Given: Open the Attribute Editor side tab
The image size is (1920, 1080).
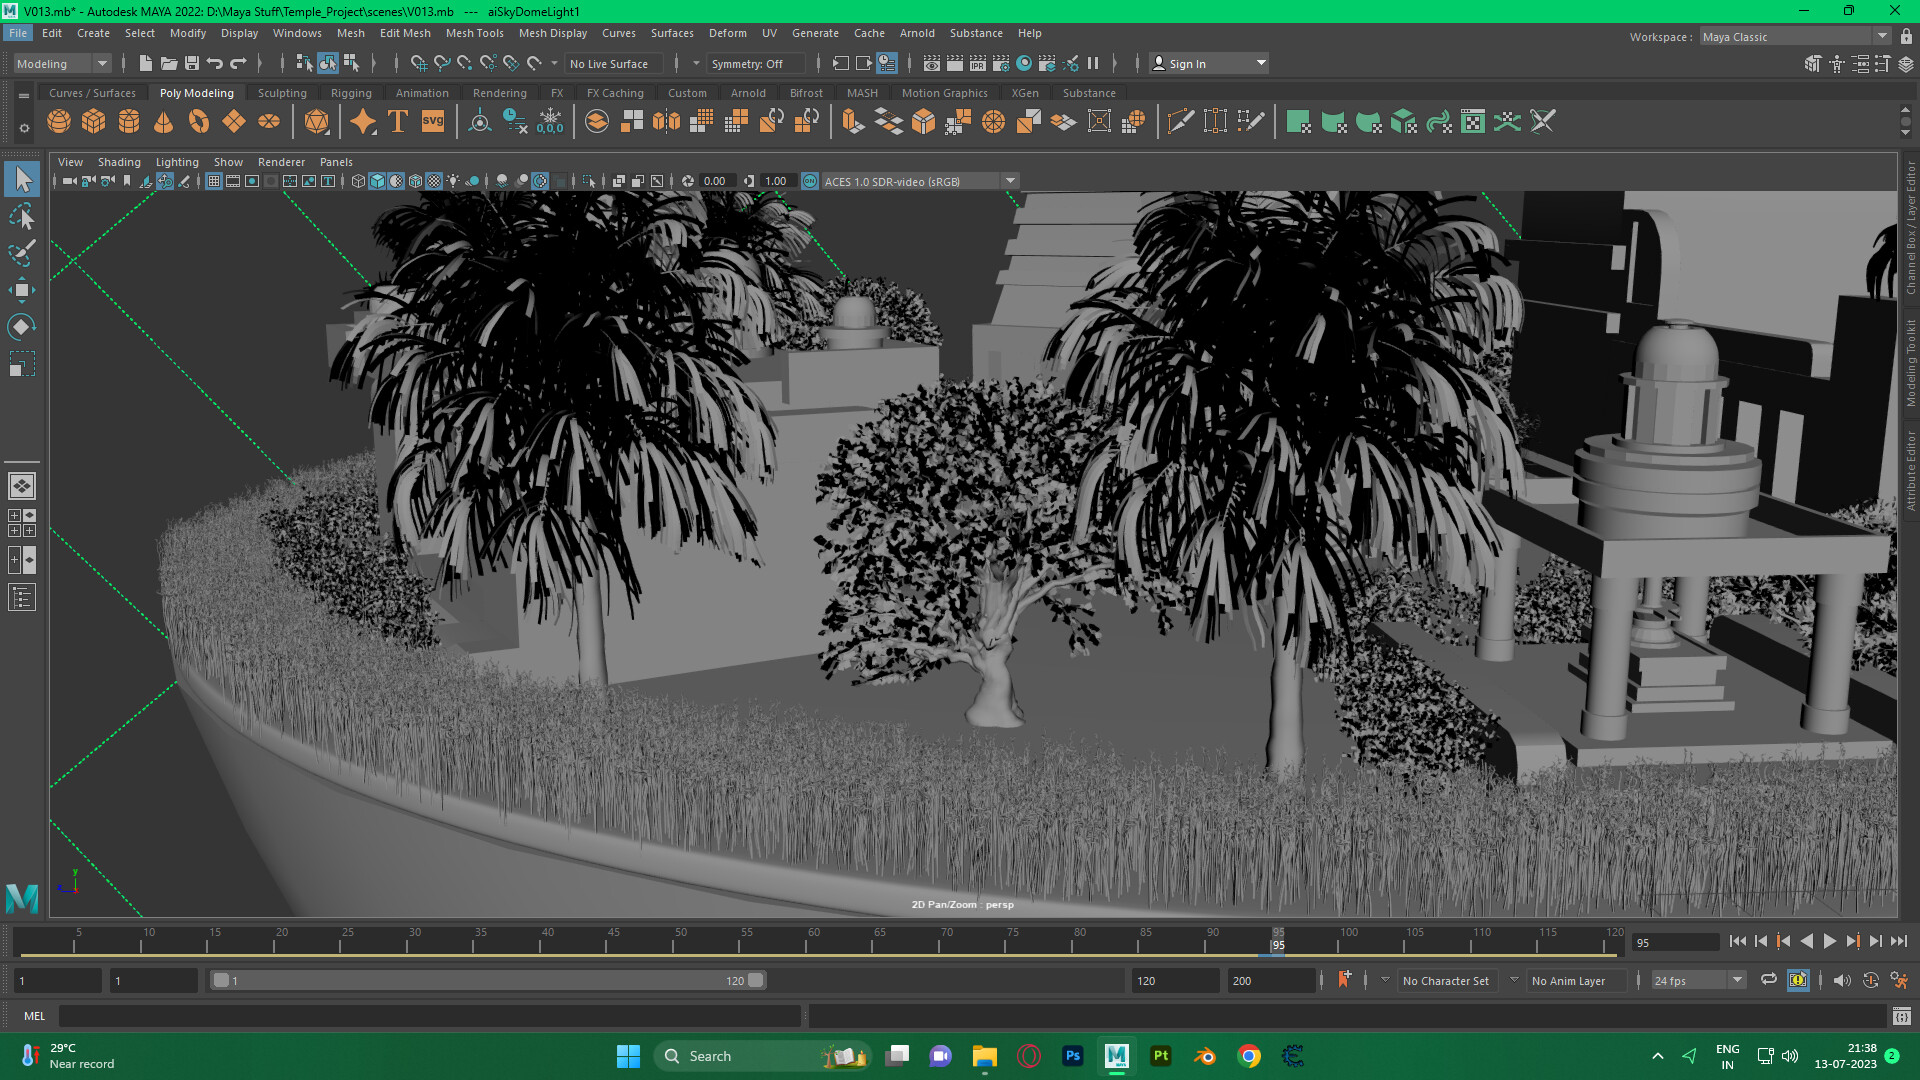Looking at the screenshot, I should [x=1910, y=470].
